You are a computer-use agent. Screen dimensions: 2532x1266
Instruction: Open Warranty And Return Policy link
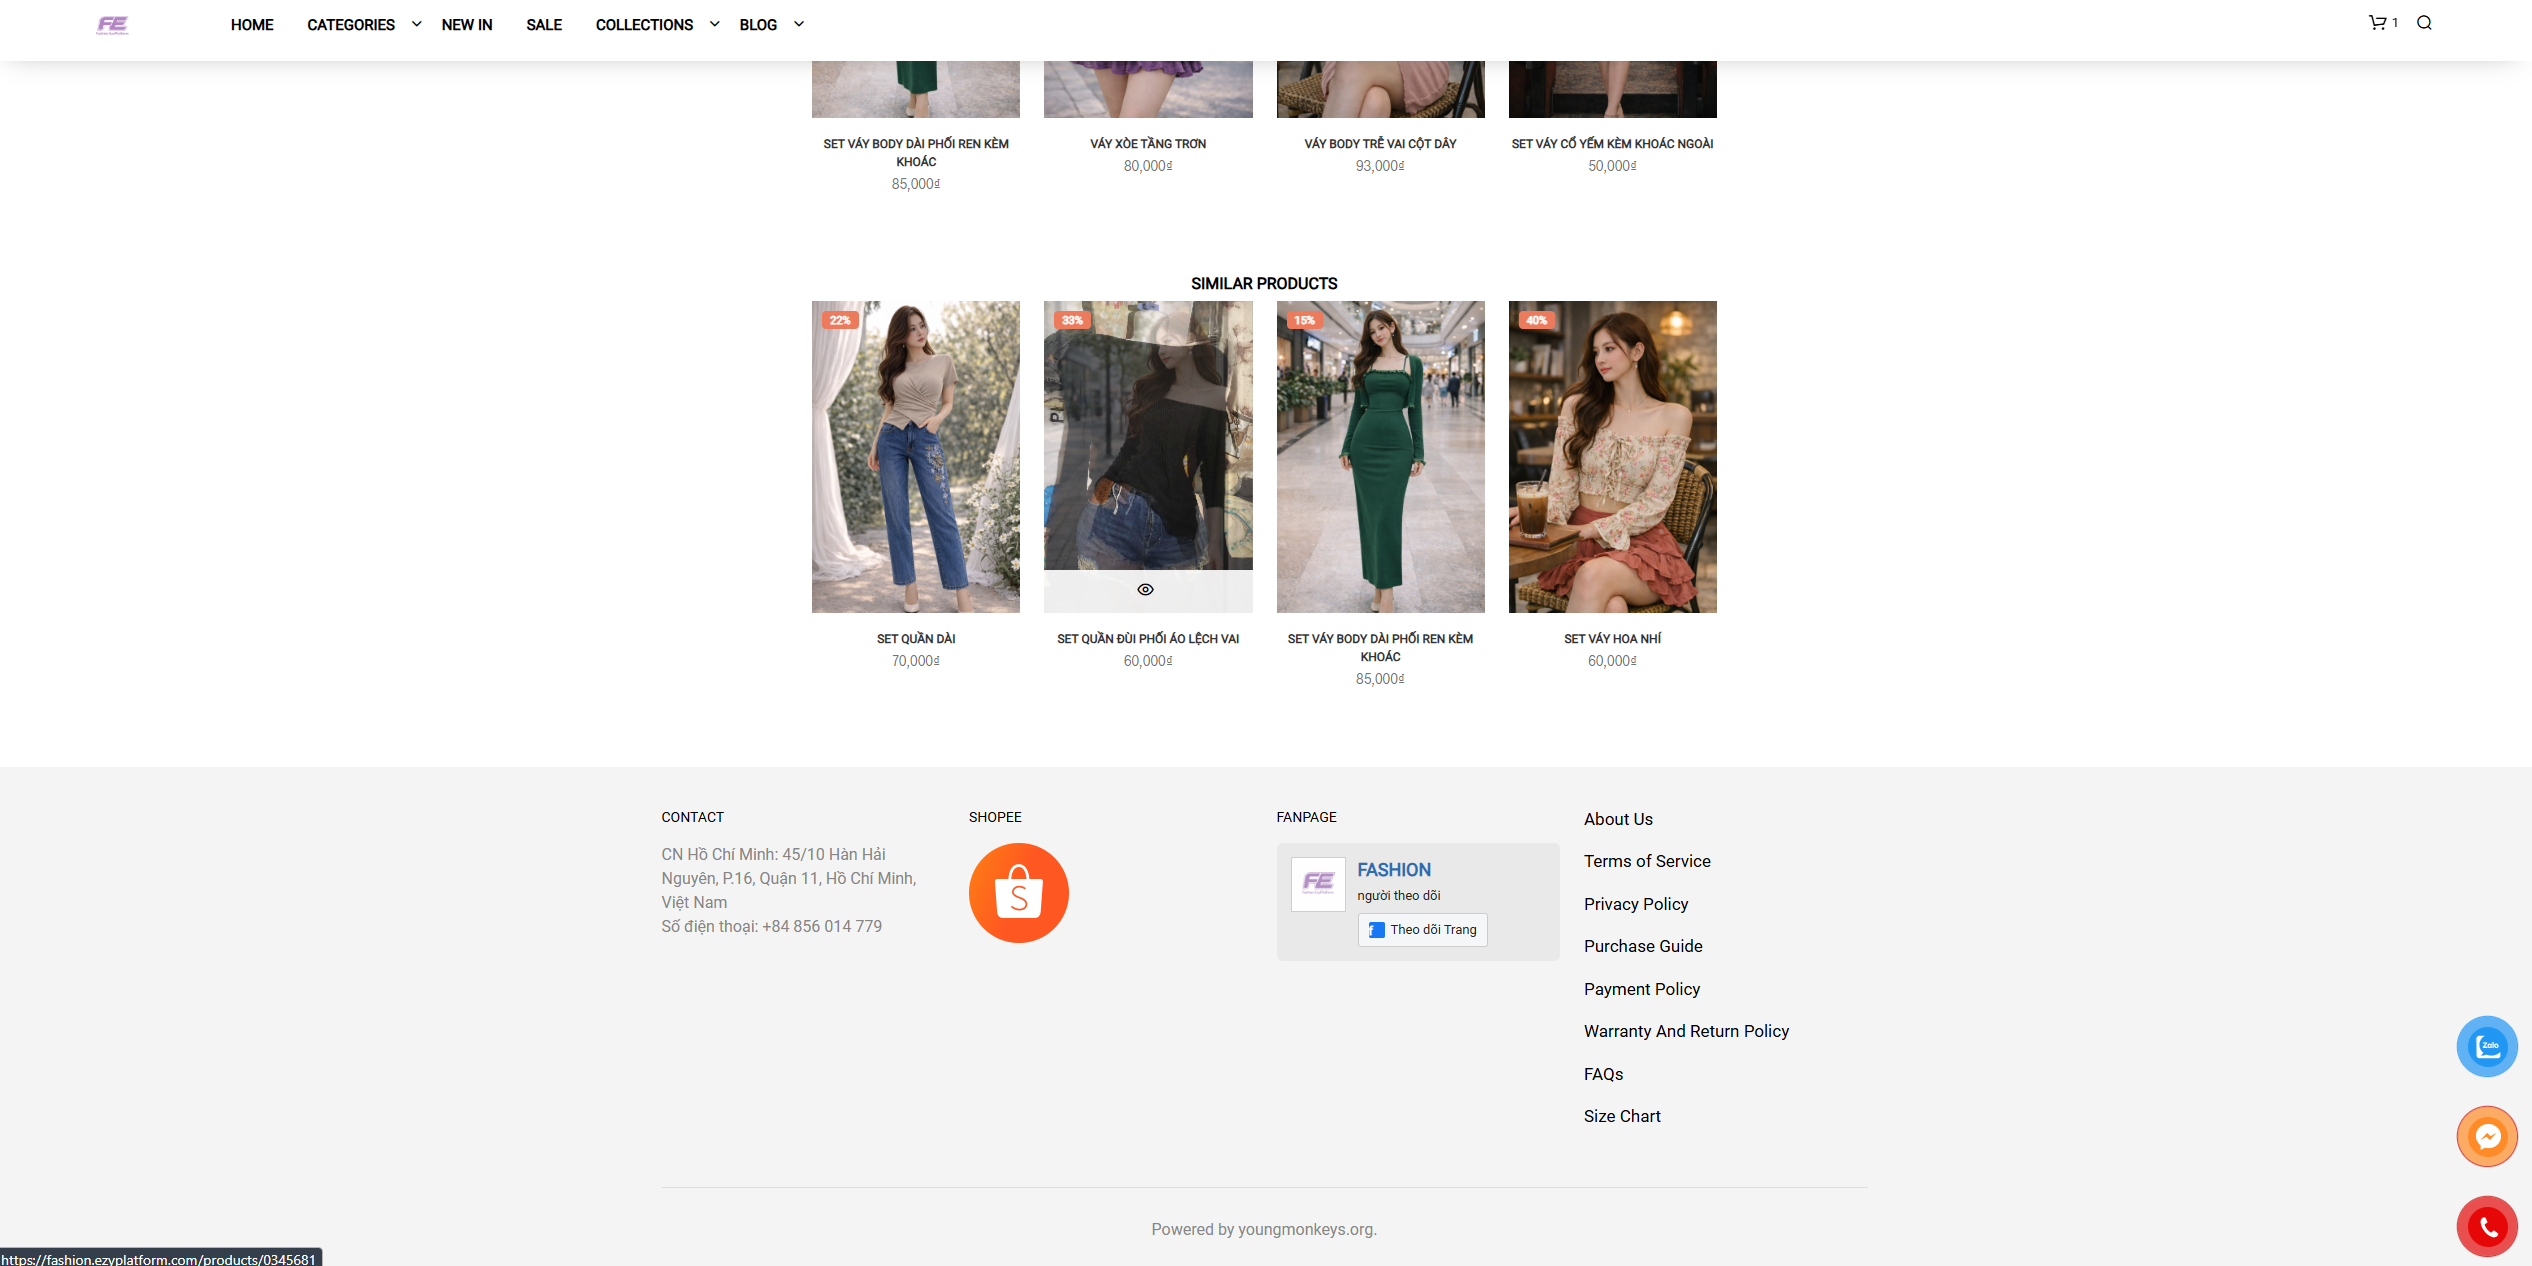(1686, 1031)
